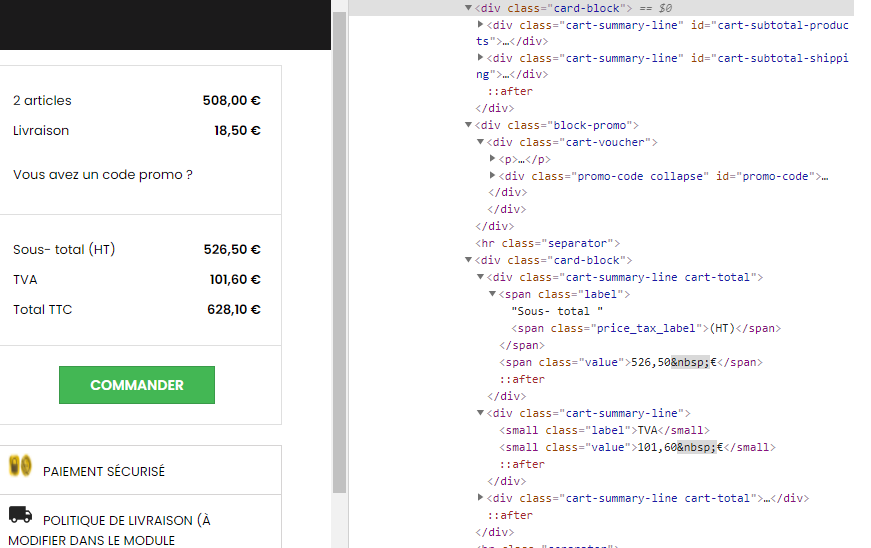The height and width of the screenshot is (548, 871).
Task: Expand the cart-subtotal-products div node
Action: [480, 24]
